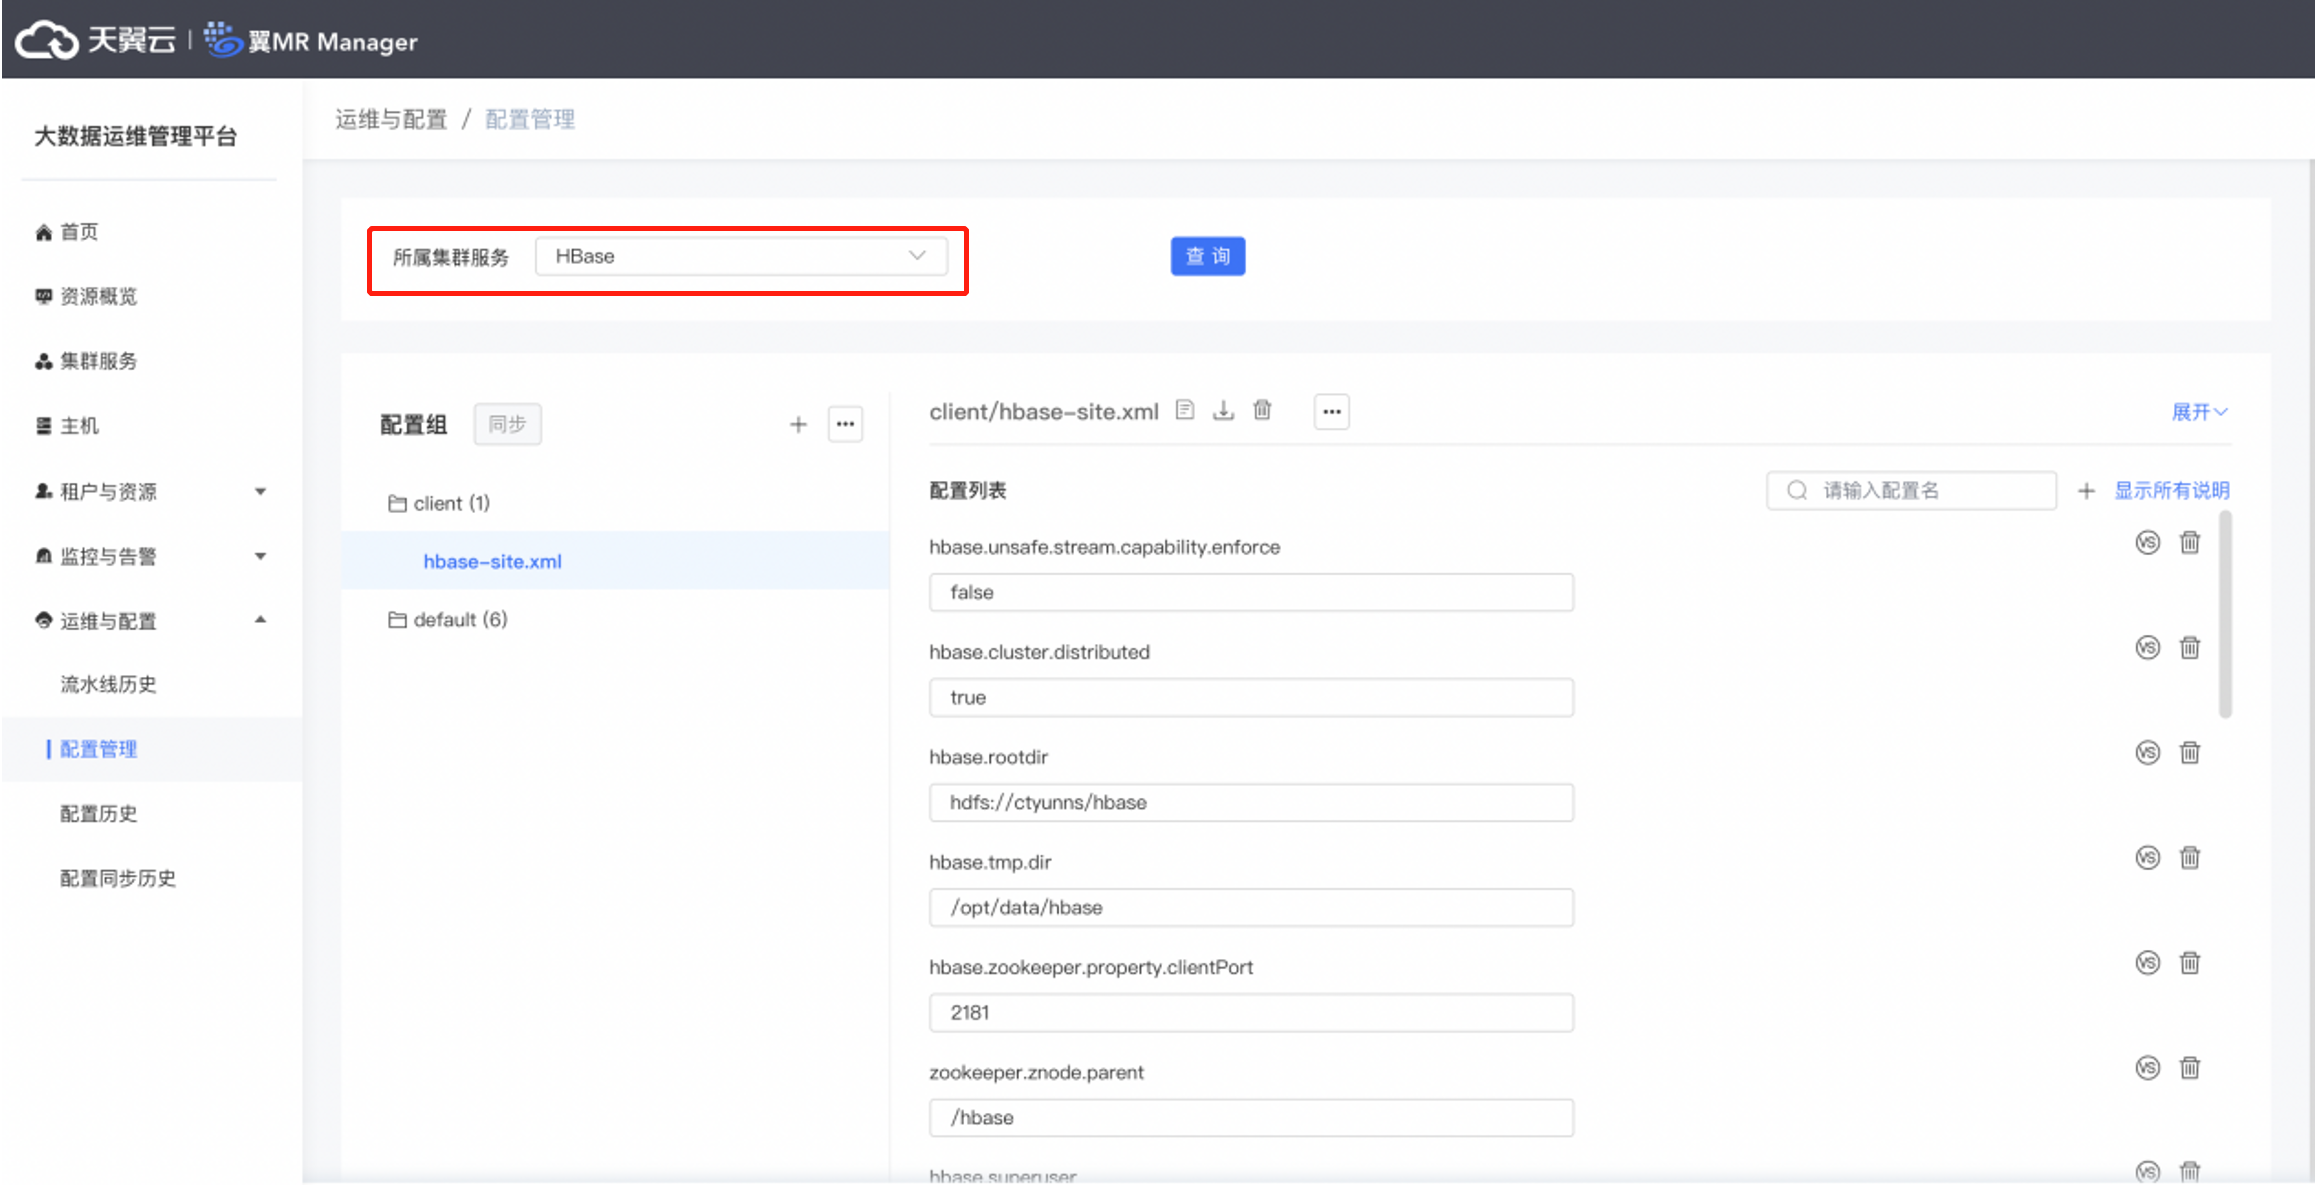Image resolution: width=2315 pixels, height=1185 pixels.
Task: Click the trash icon next to file title
Action: coord(1262,411)
